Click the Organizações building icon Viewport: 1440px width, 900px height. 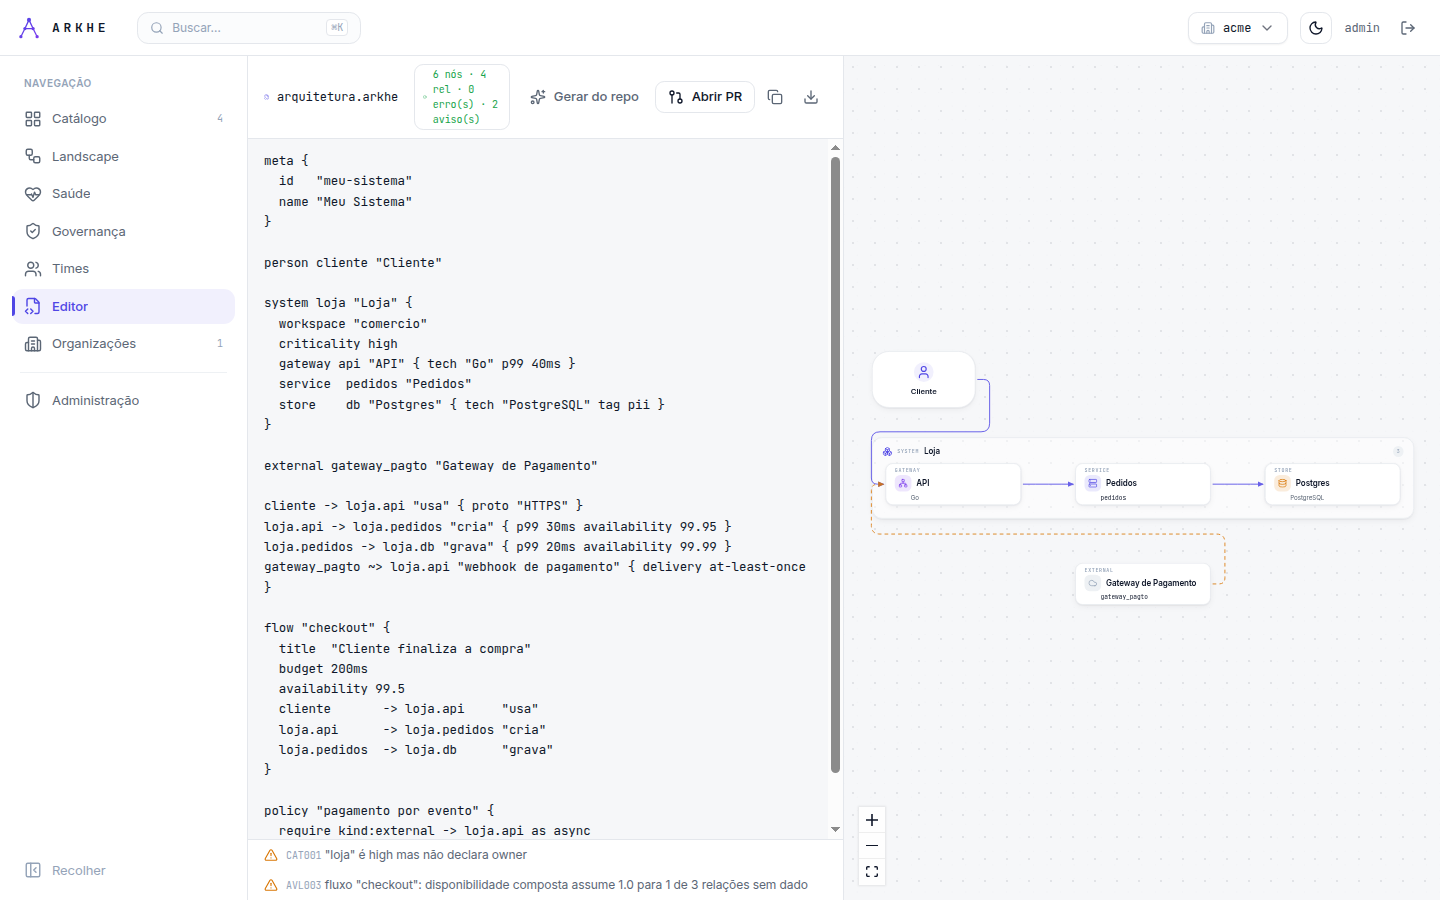click(x=33, y=343)
